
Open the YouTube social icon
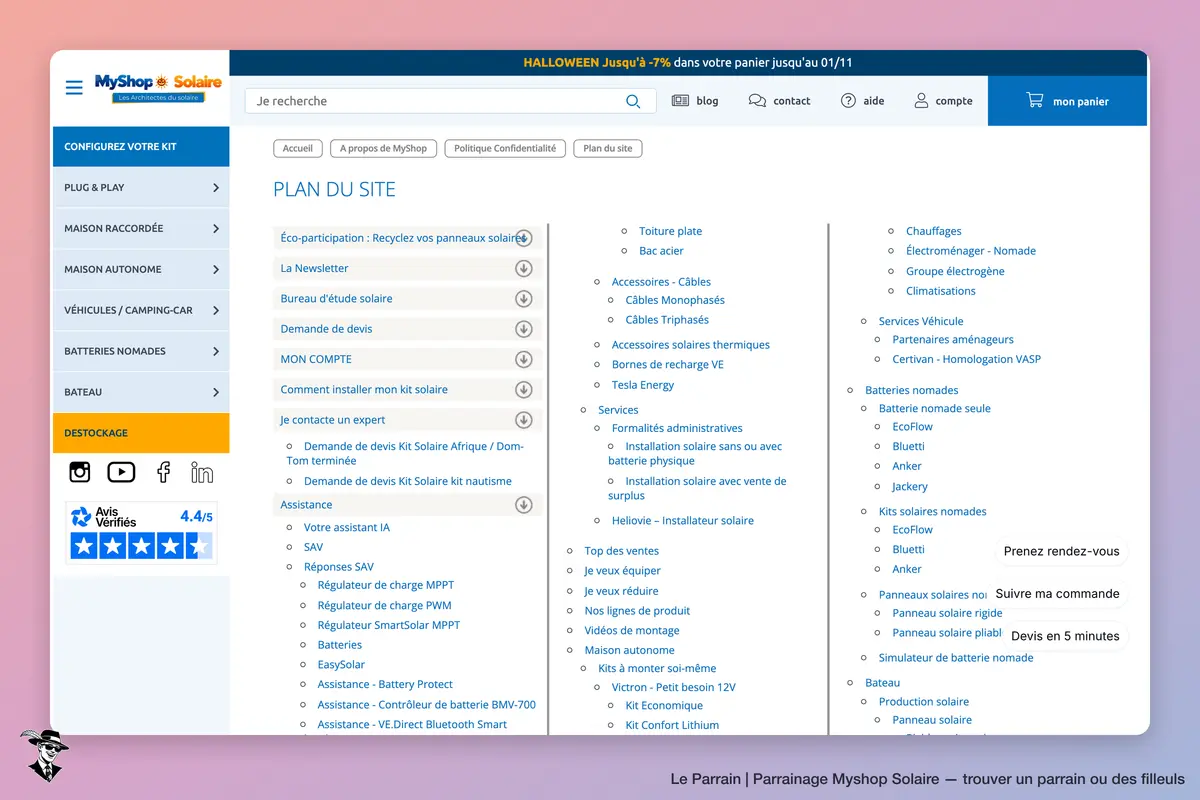[x=121, y=472]
